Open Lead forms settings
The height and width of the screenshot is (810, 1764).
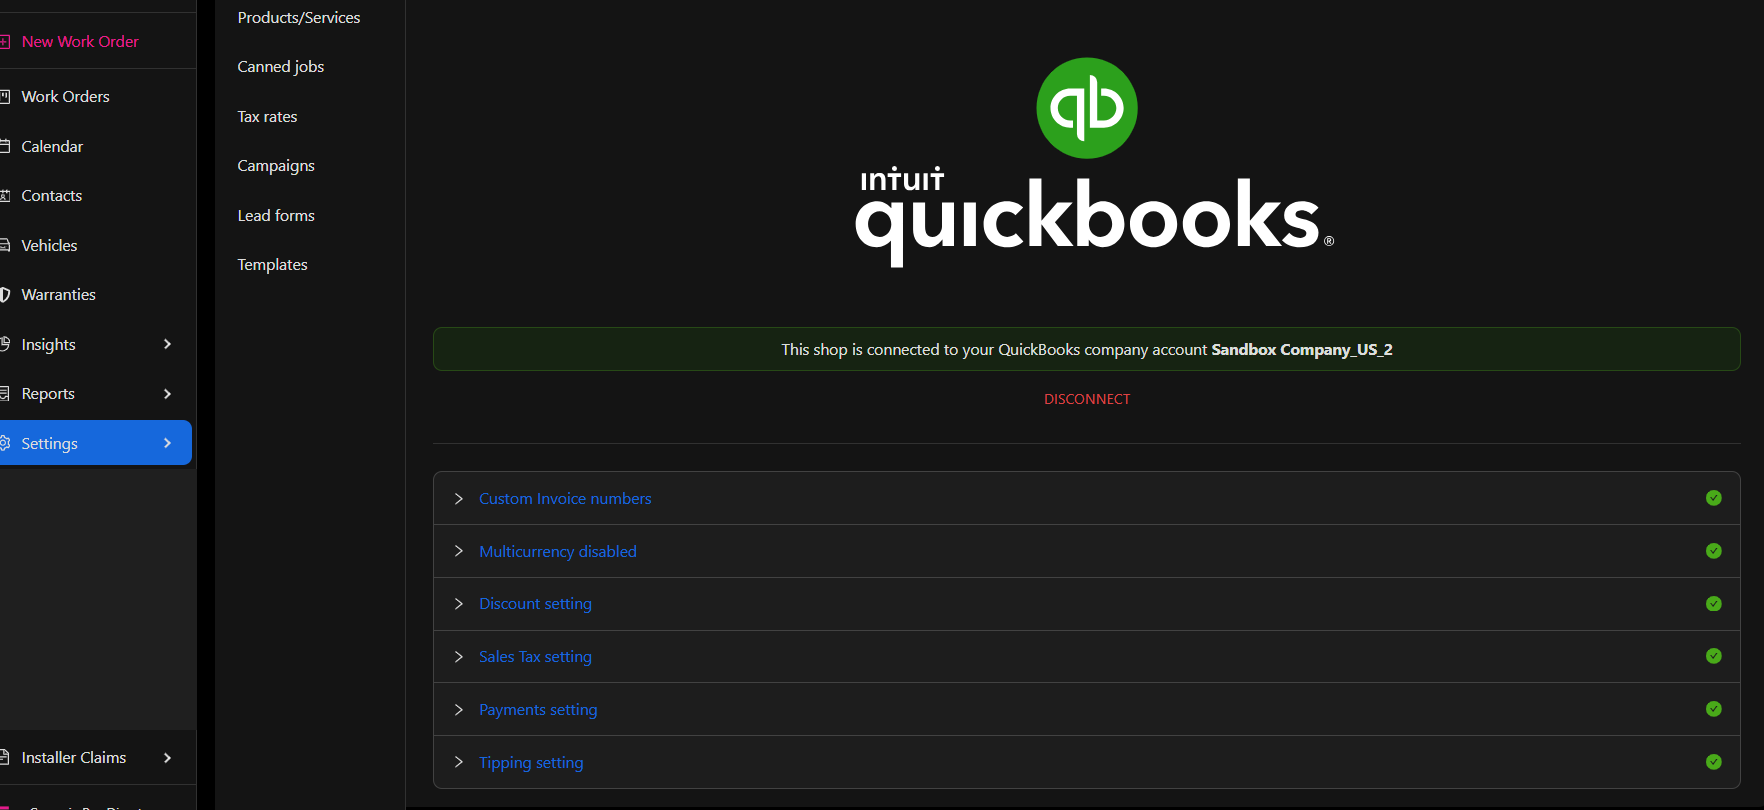(276, 216)
